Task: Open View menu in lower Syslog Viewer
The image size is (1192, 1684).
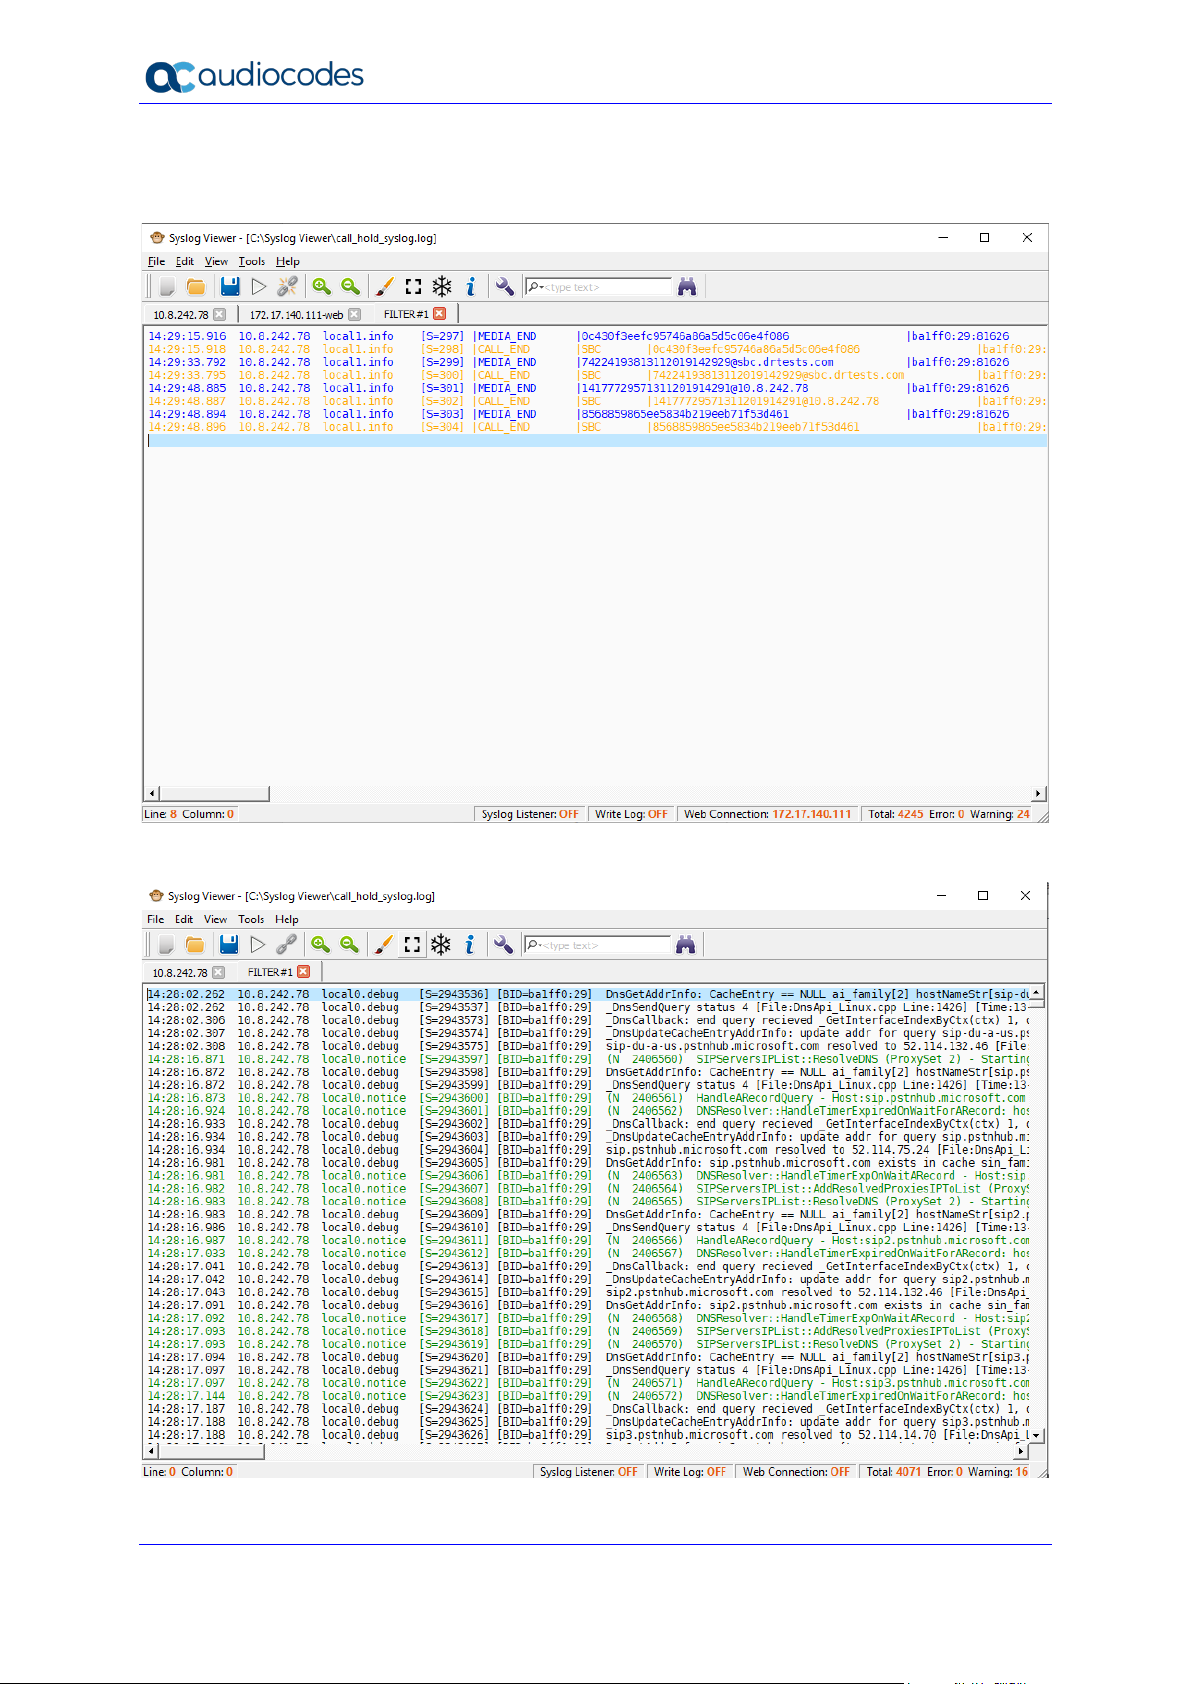Action: 215,920
